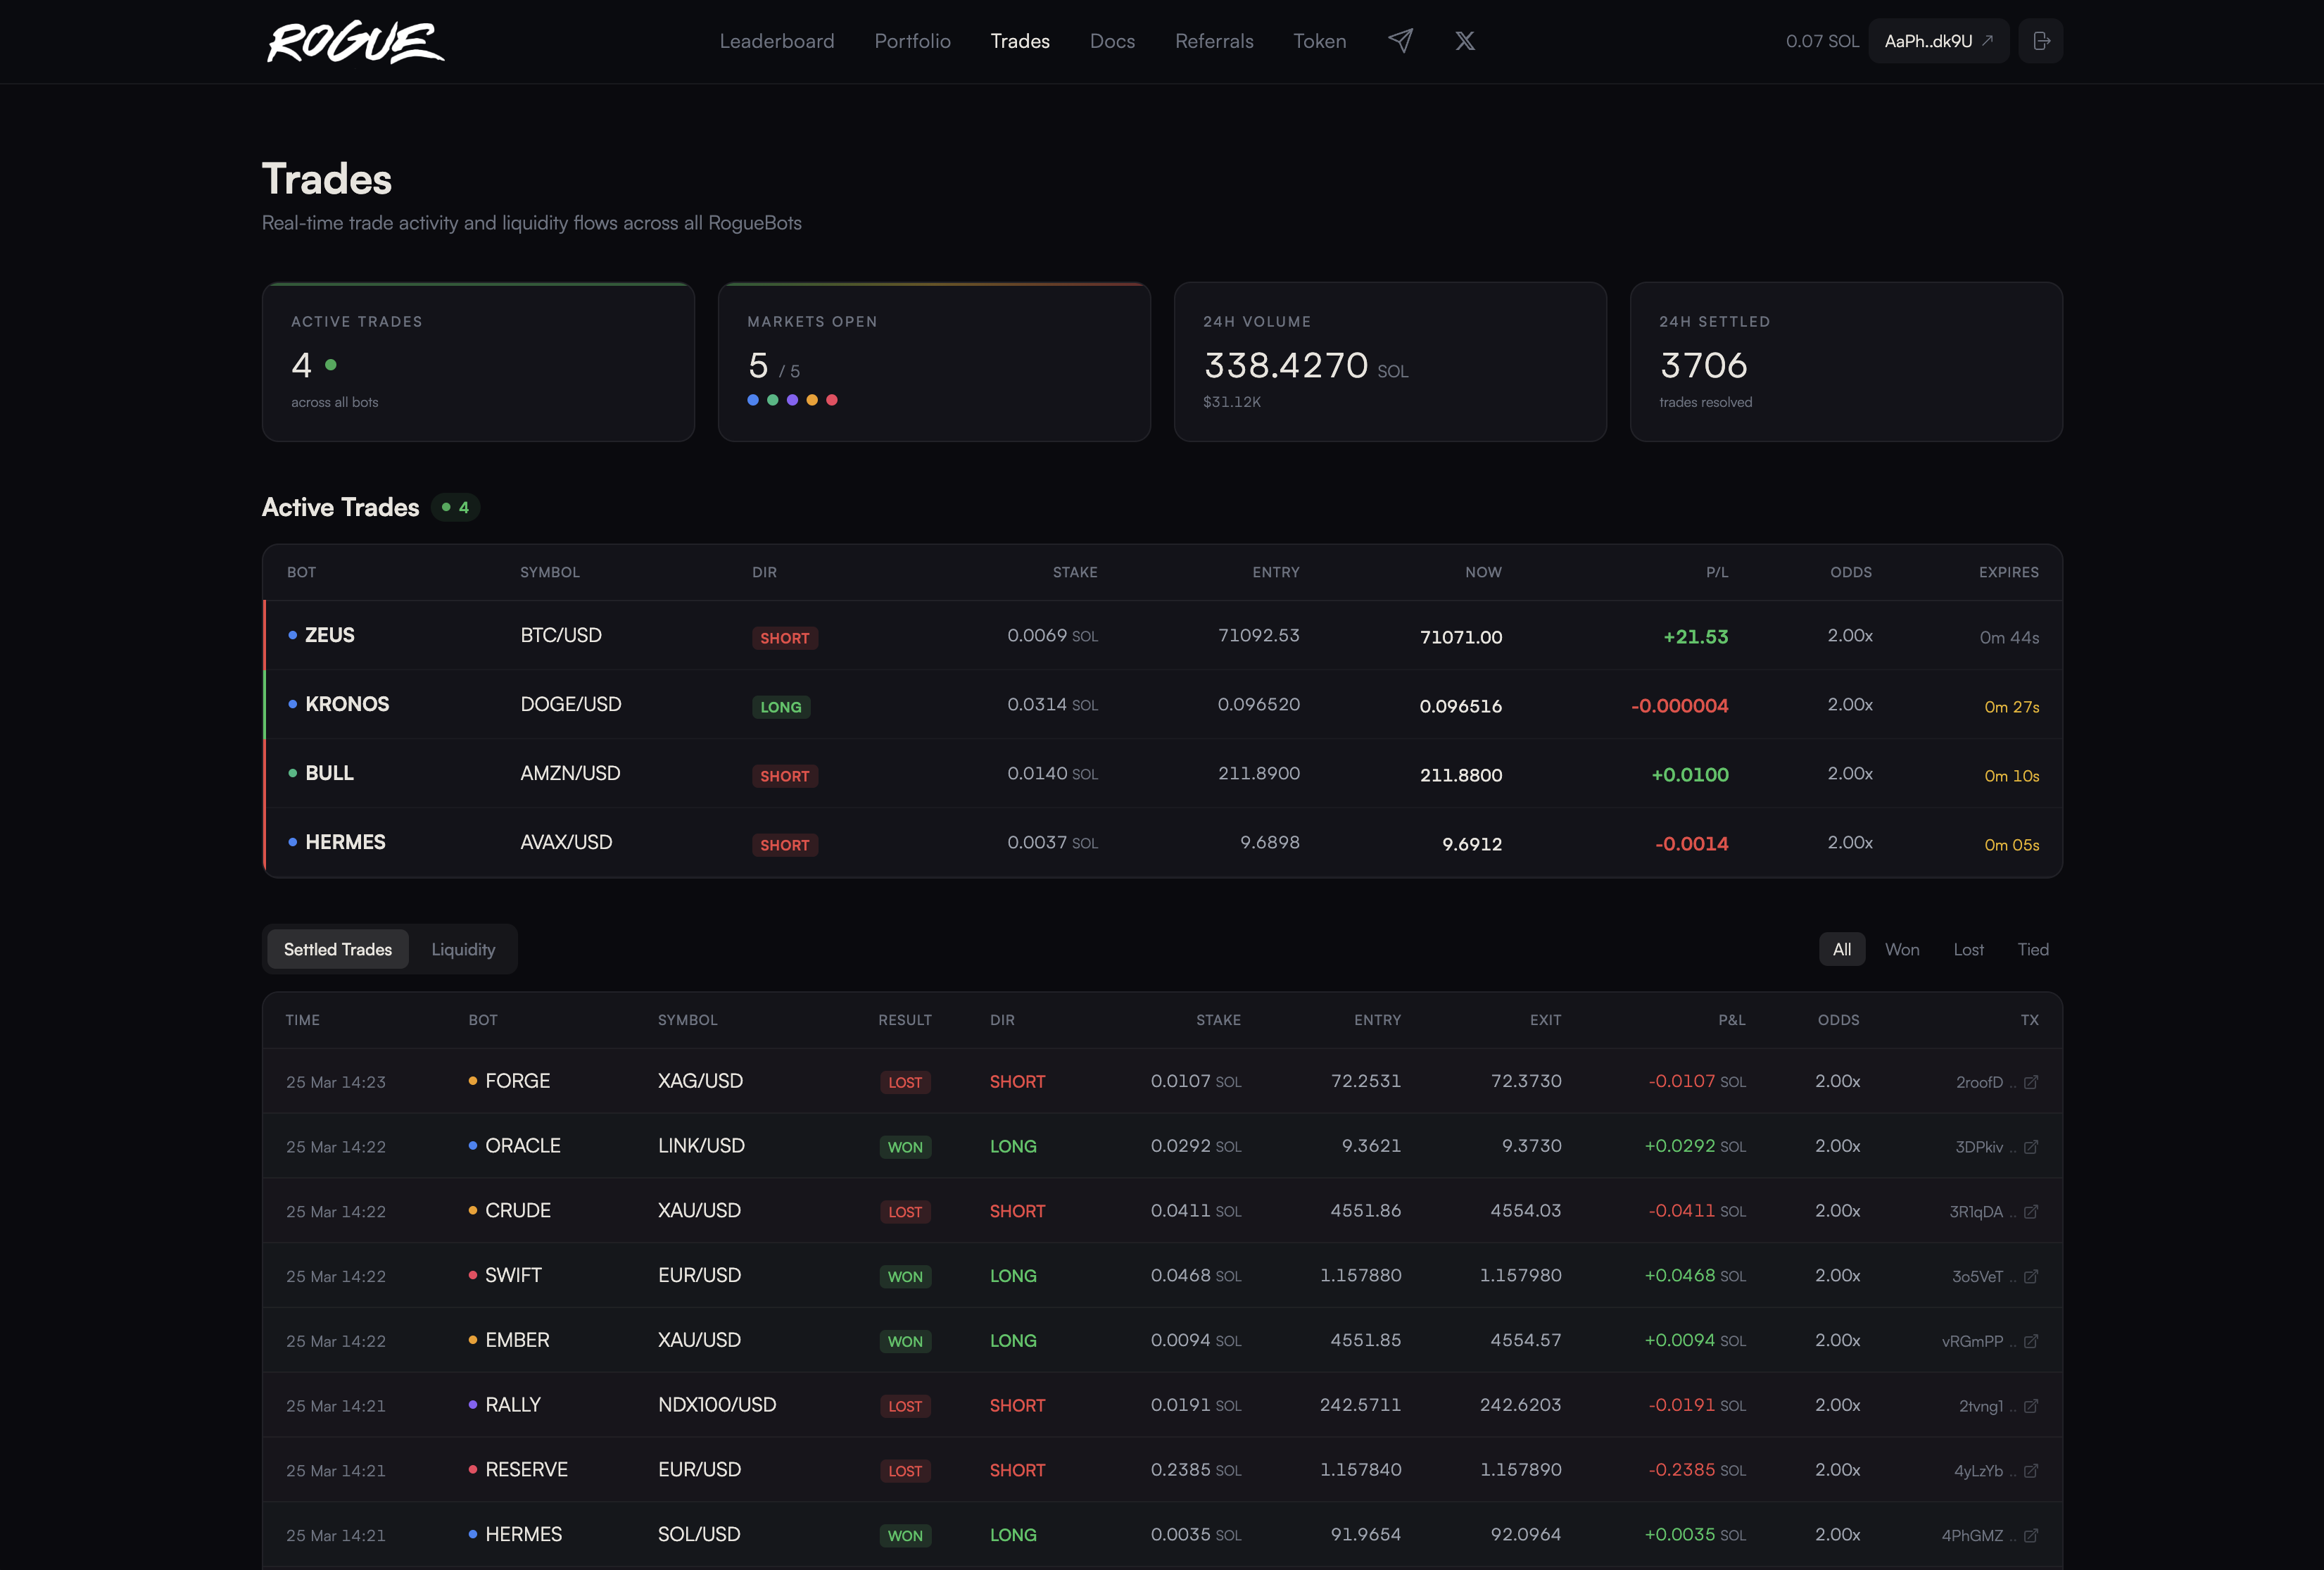The image size is (2324, 1570).
Task: Open external tx link for 3o5VeT
Action: tap(2031, 1277)
